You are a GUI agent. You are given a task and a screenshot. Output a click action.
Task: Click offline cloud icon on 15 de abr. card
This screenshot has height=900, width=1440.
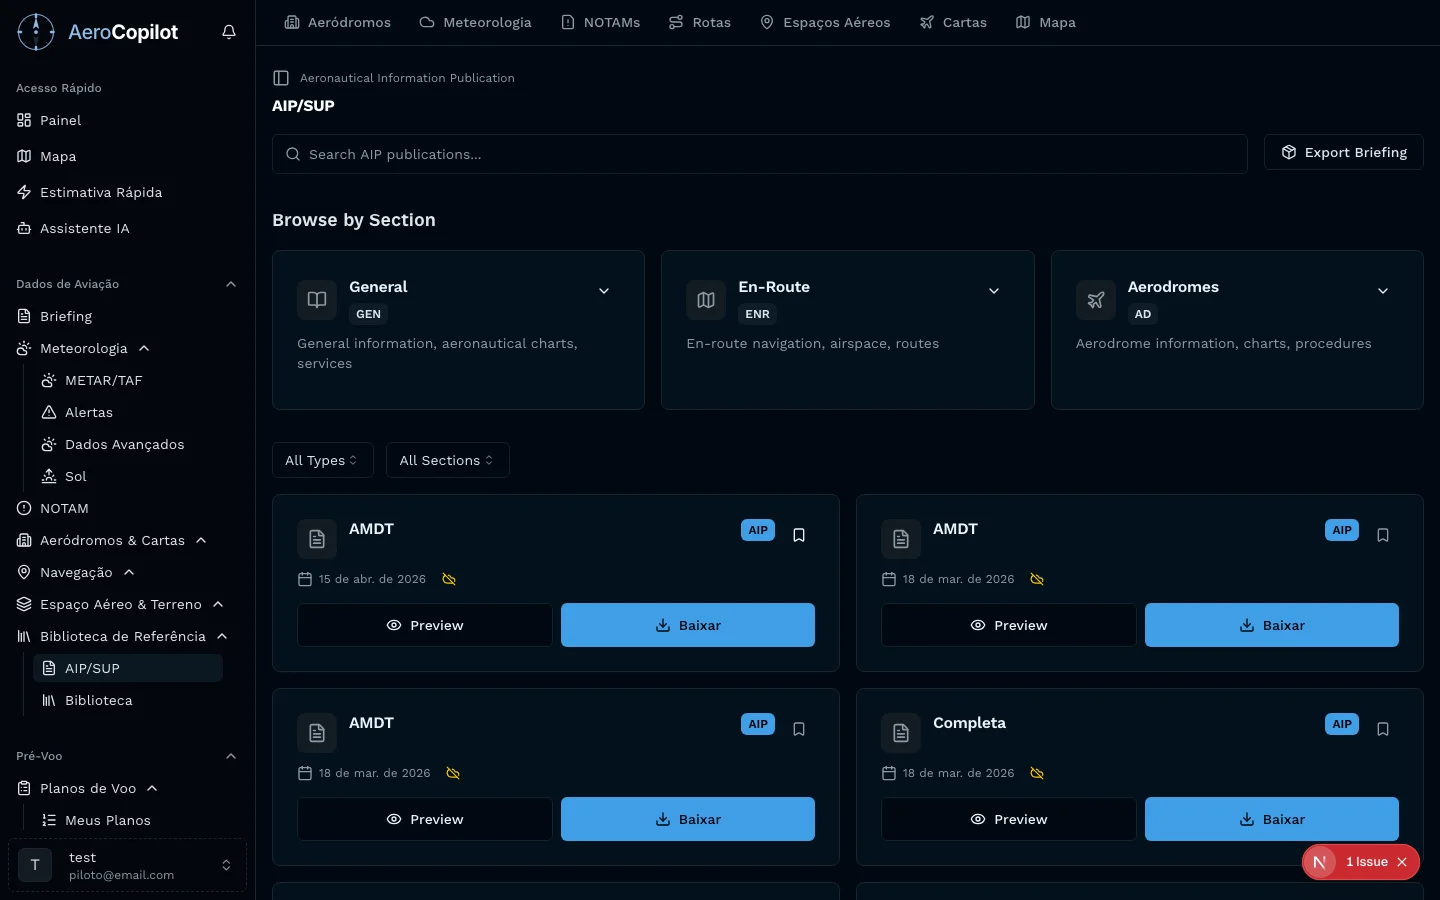(449, 579)
